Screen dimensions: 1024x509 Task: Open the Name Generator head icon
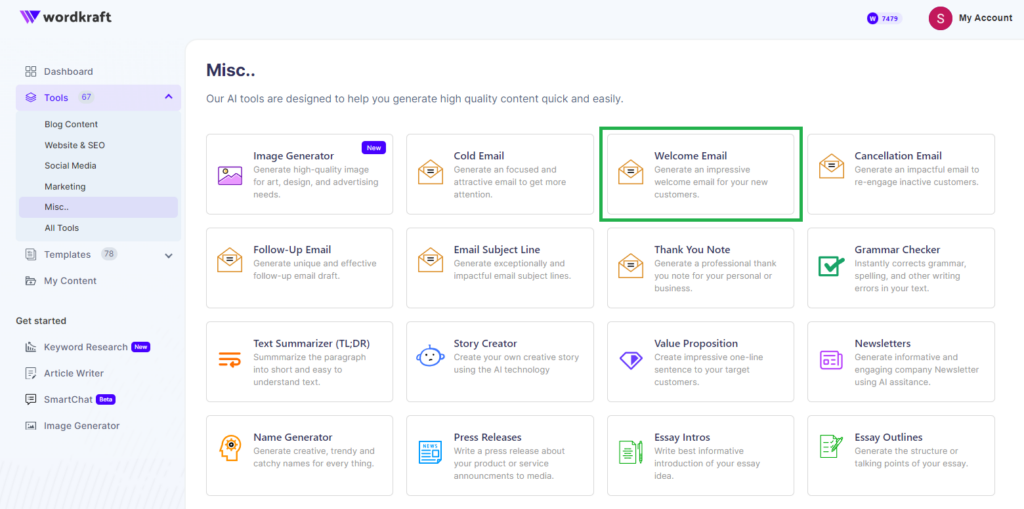tap(230, 449)
